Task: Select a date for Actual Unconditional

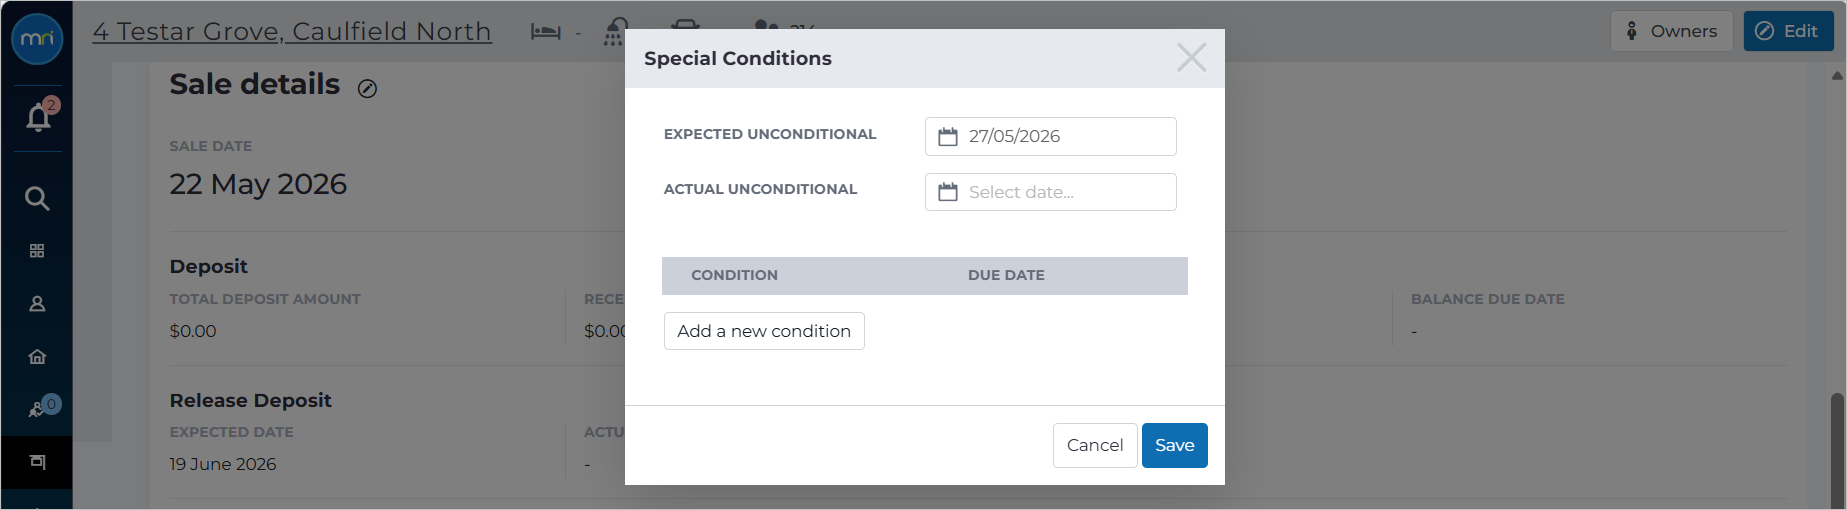Action: (1050, 192)
